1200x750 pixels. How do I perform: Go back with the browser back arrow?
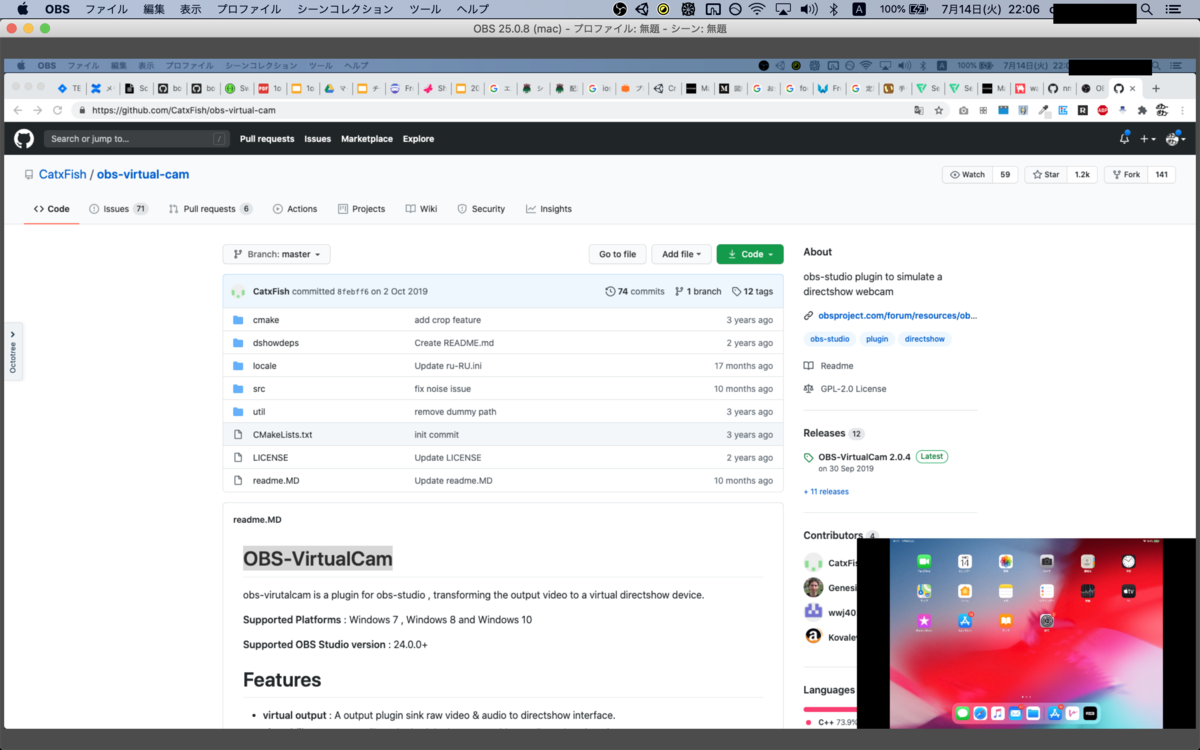click(17, 110)
